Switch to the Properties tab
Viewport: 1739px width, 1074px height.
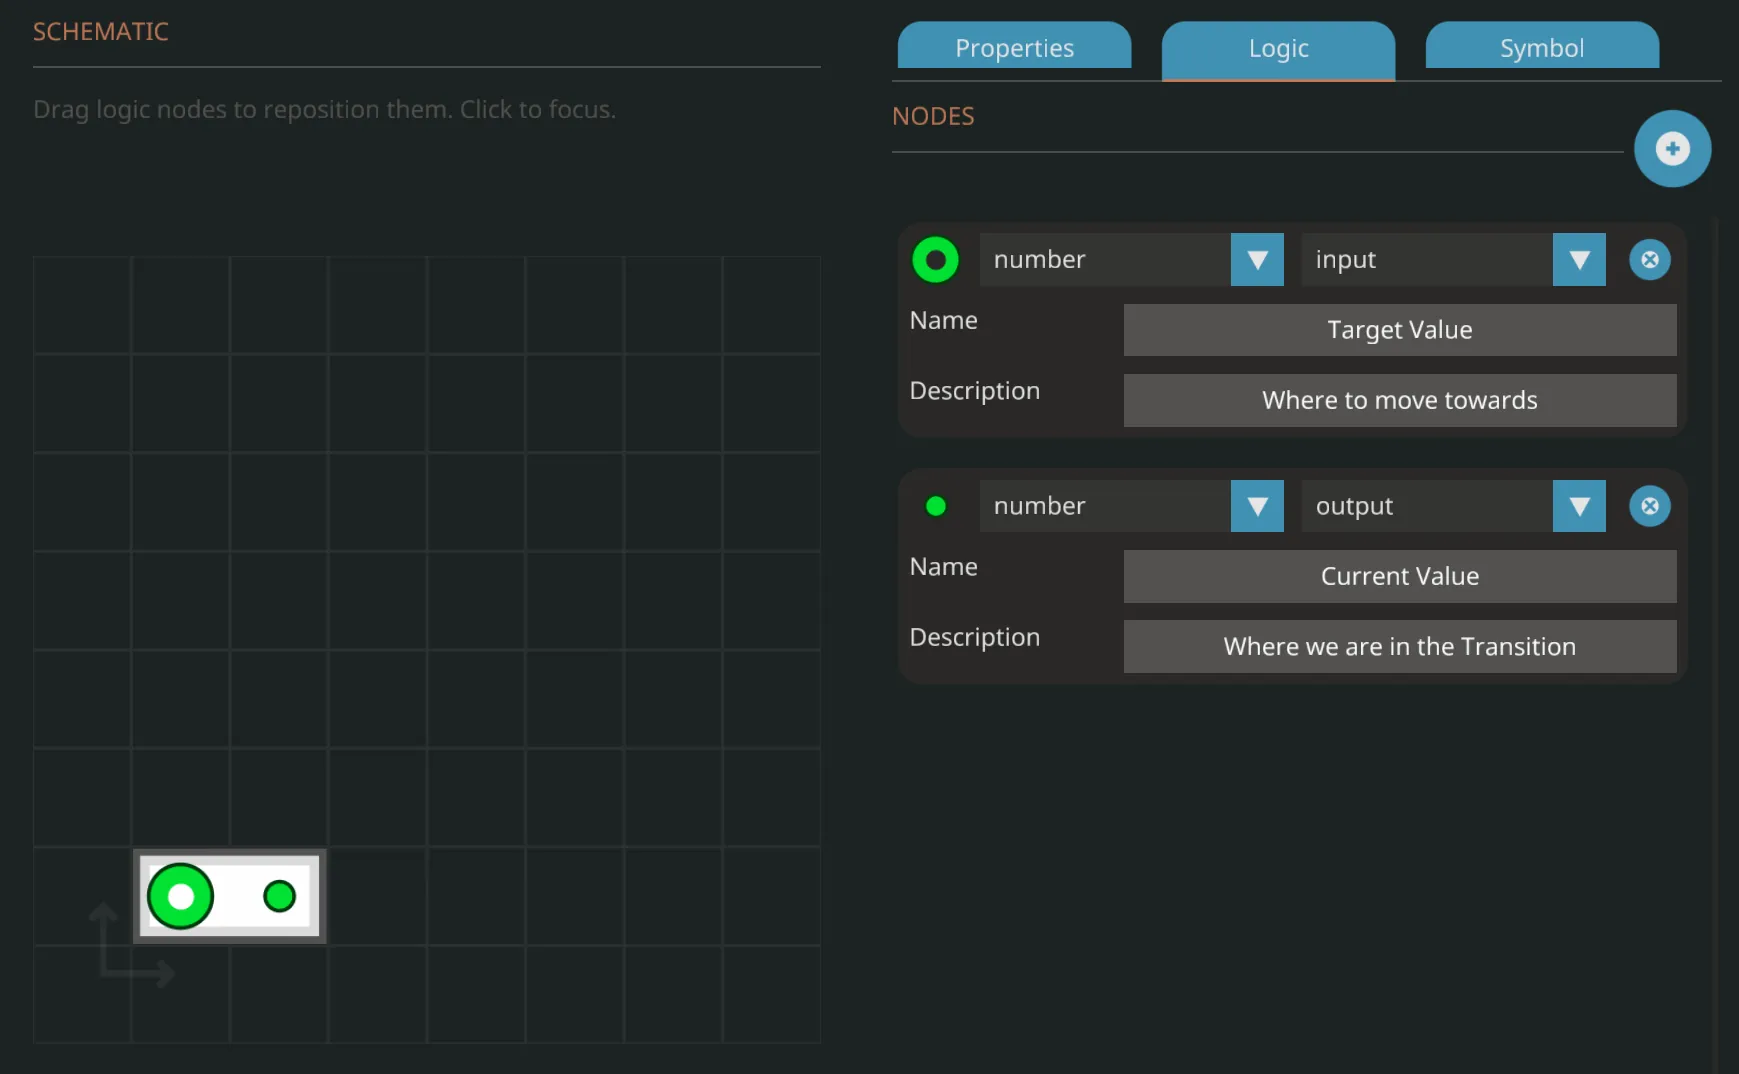(1014, 47)
